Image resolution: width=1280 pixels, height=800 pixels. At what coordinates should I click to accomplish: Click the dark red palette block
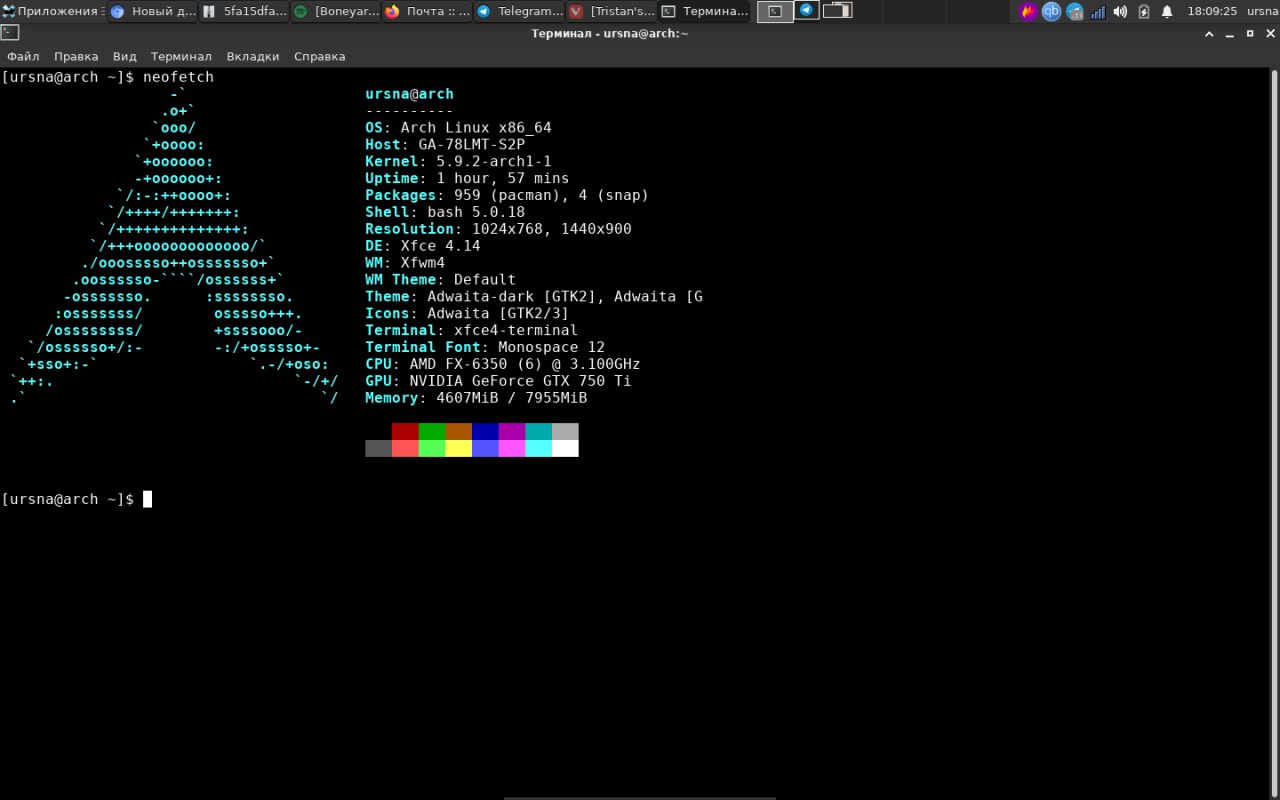click(405, 431)
